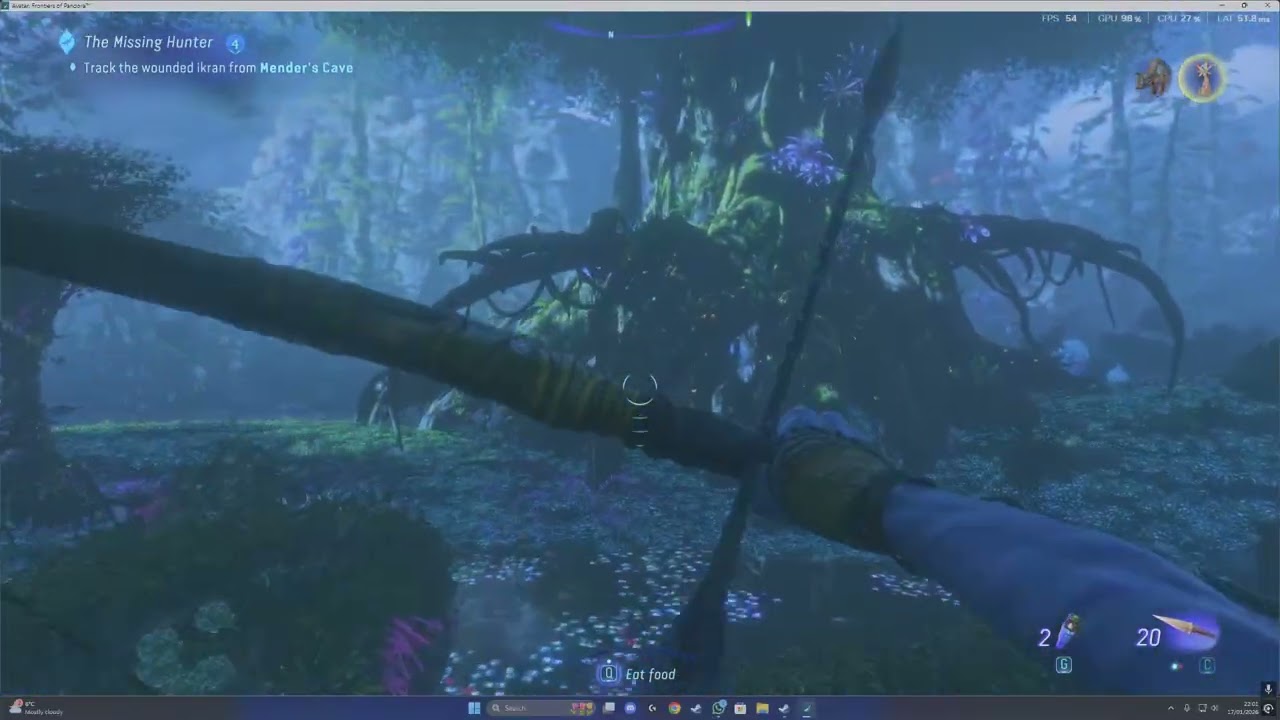Click the microphone icon in system tray

click(x=1187, y=708)
